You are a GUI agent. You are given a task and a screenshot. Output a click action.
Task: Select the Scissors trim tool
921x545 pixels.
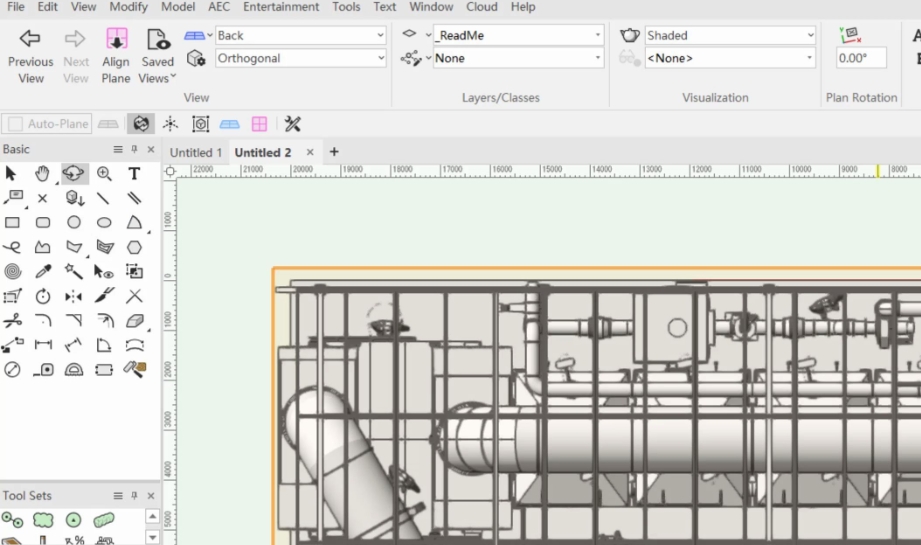(x=12, y=321)
